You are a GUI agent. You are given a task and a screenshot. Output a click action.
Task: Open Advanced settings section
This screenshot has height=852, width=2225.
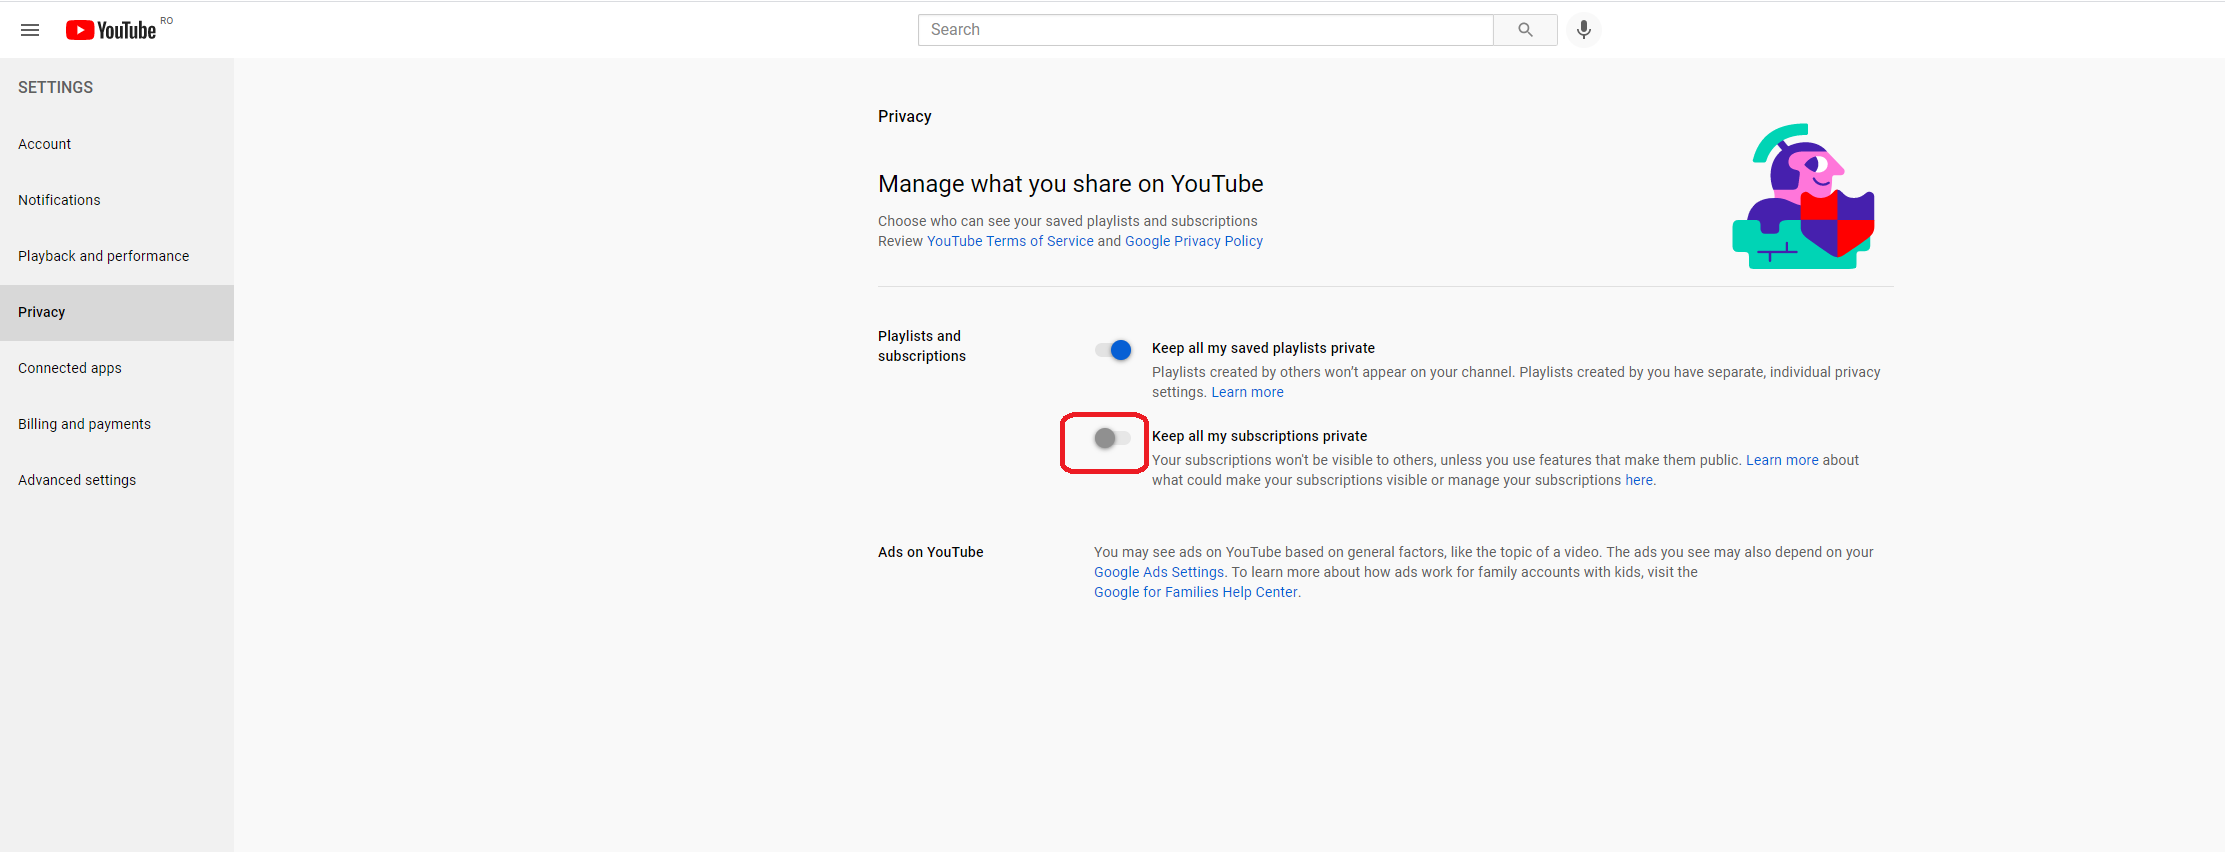coord(77,480)
